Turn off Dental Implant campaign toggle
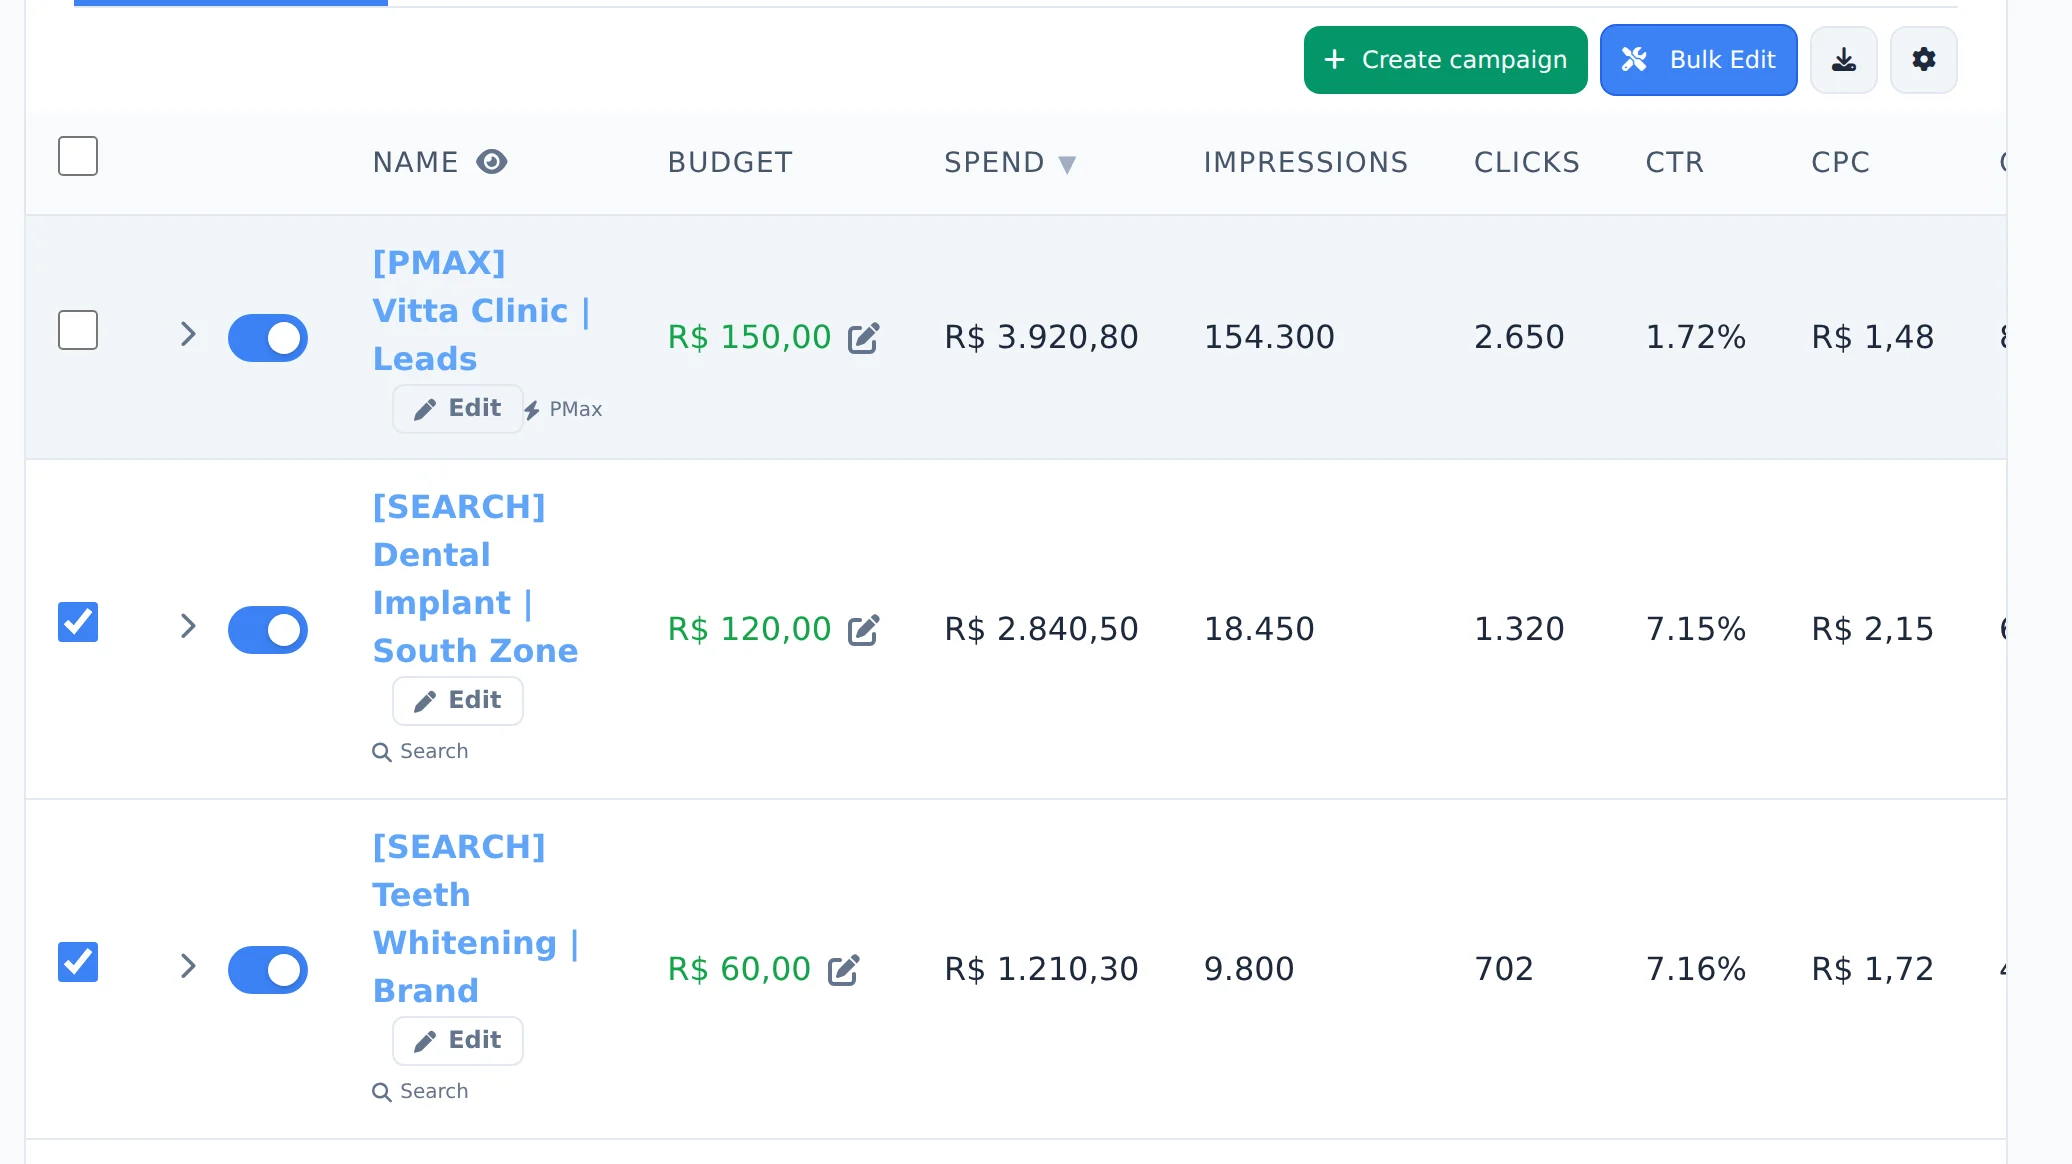 pyautogui.click(x=268, y=630)
